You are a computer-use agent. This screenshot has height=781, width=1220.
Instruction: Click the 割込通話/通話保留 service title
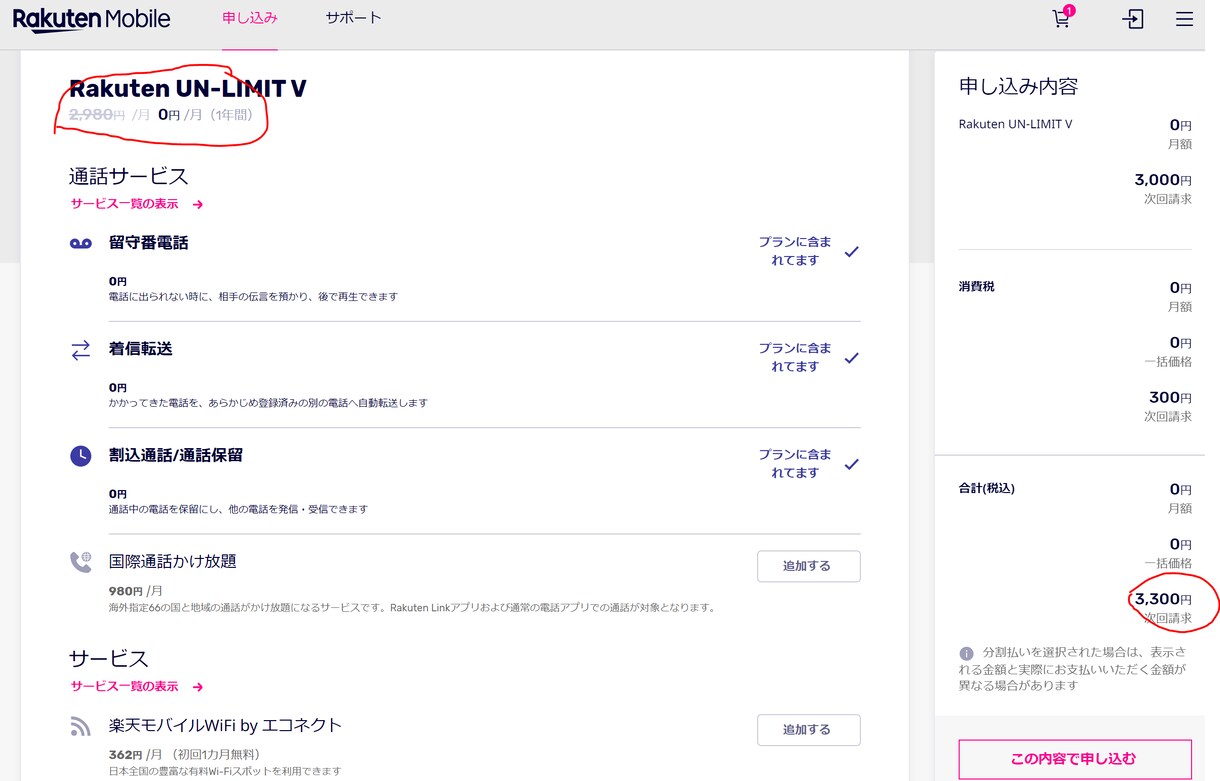[176, 455]
